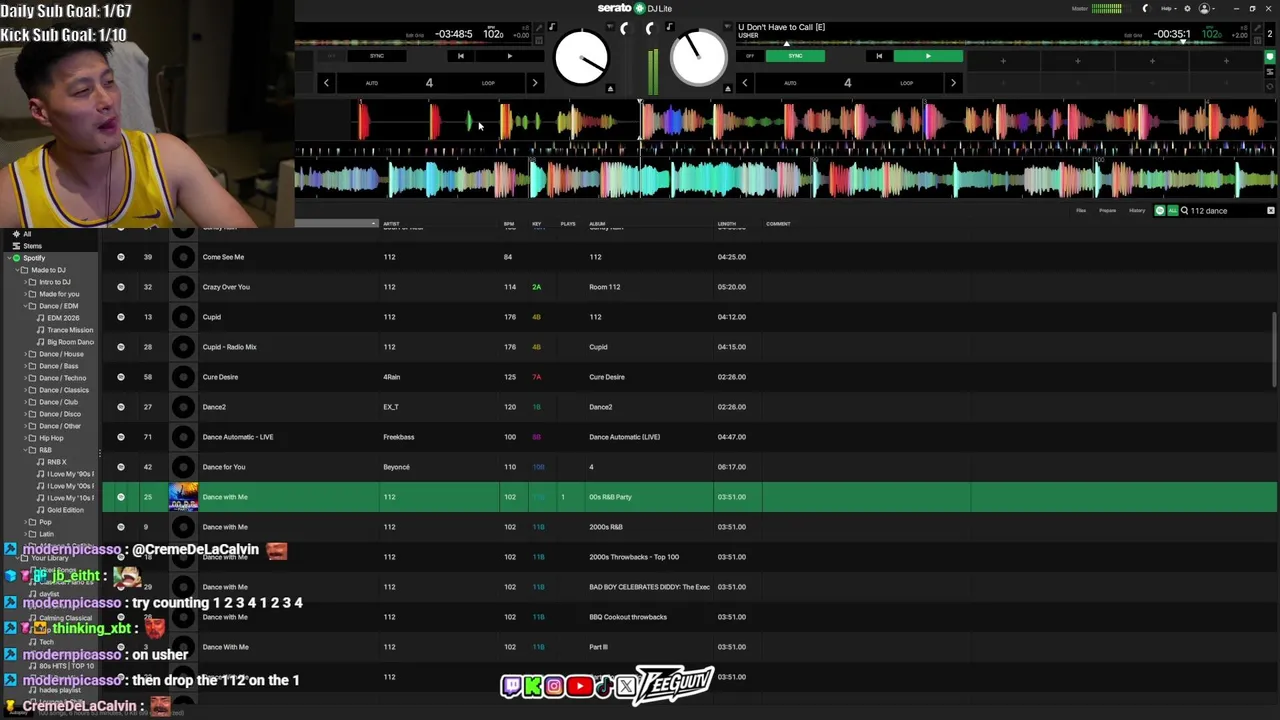Select Dance Automatic - LIVE track
1280x720 pixels.
click(690, 437)
